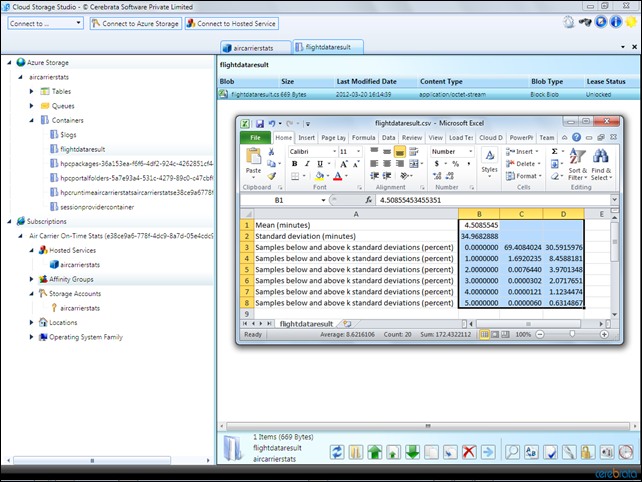Click the magnifying glass search icon
This screenshot has height=482, width=642.
[512, 452]
